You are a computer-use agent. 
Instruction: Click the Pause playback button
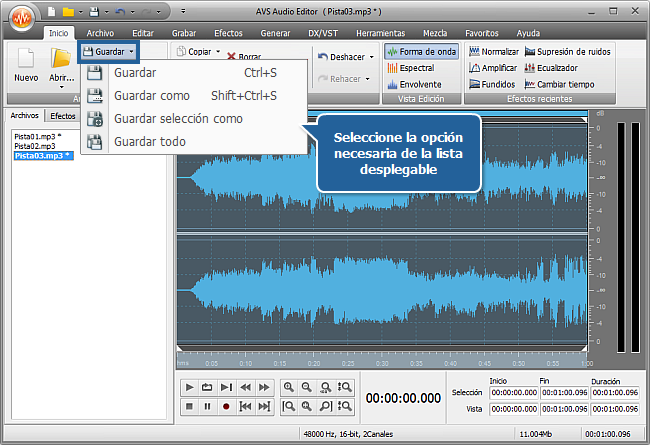tap(208, 407)
